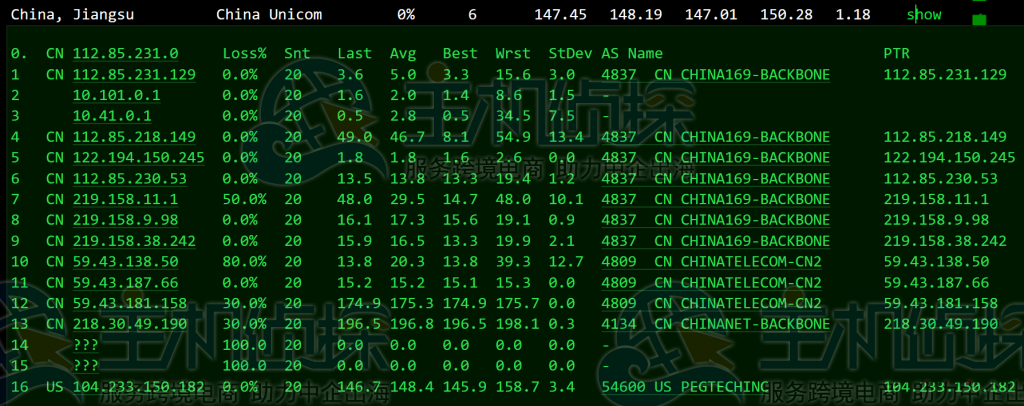
Task: Open hop 4 underlined IP 112.85.218.149
Action: 134,137
